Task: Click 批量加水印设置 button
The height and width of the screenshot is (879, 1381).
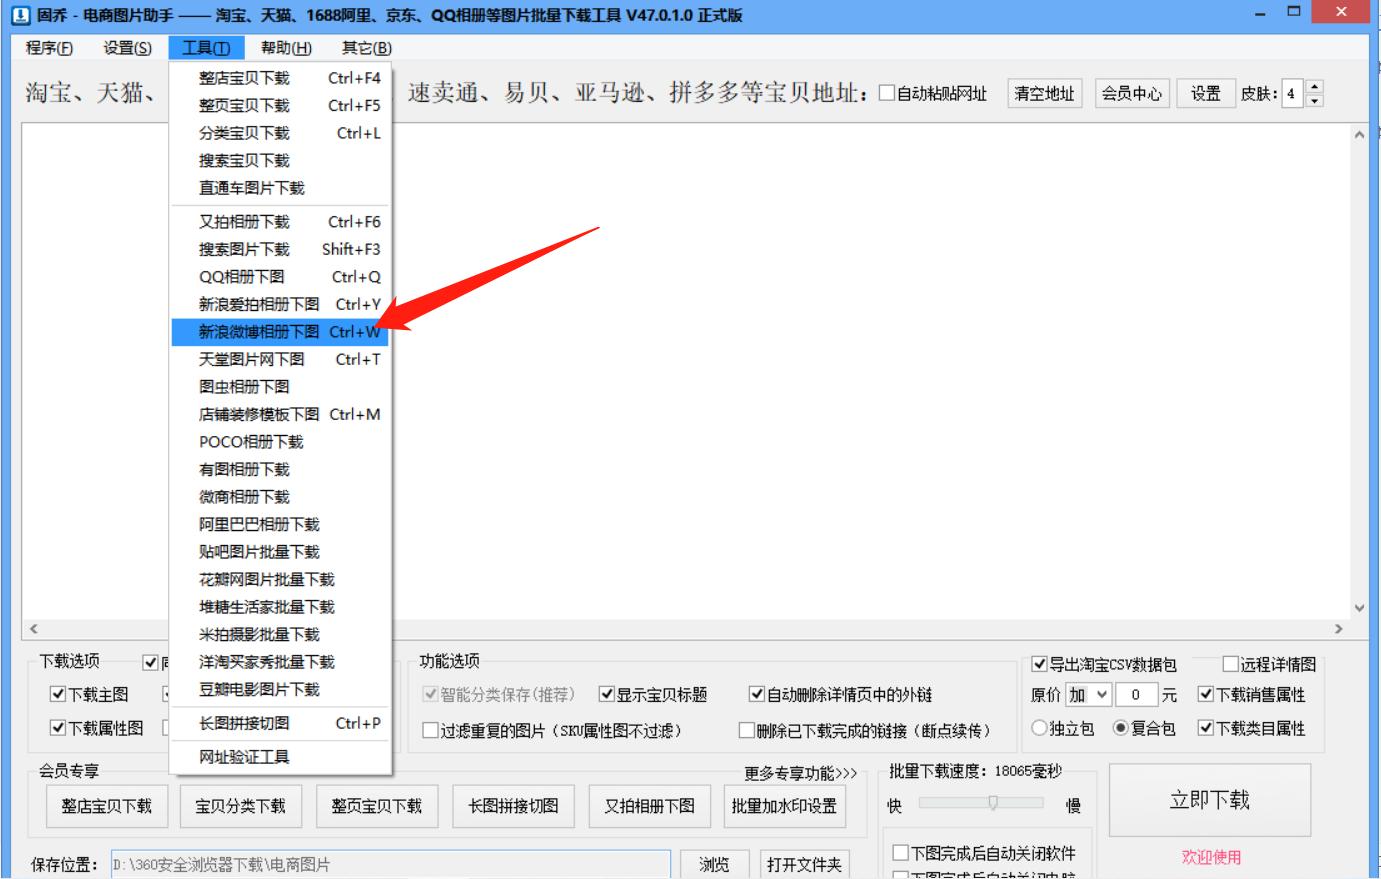Action: pyautogui.click(x=786, y=804)
